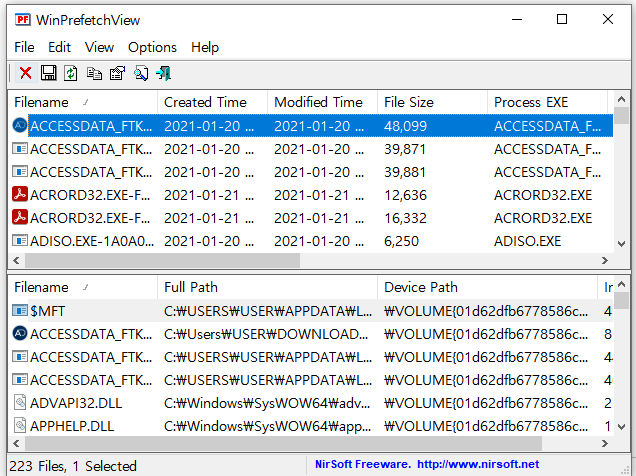
Task: Click the C:\Windows\SysWOW64\adv... path cell
Action: [x=267, y=403]
